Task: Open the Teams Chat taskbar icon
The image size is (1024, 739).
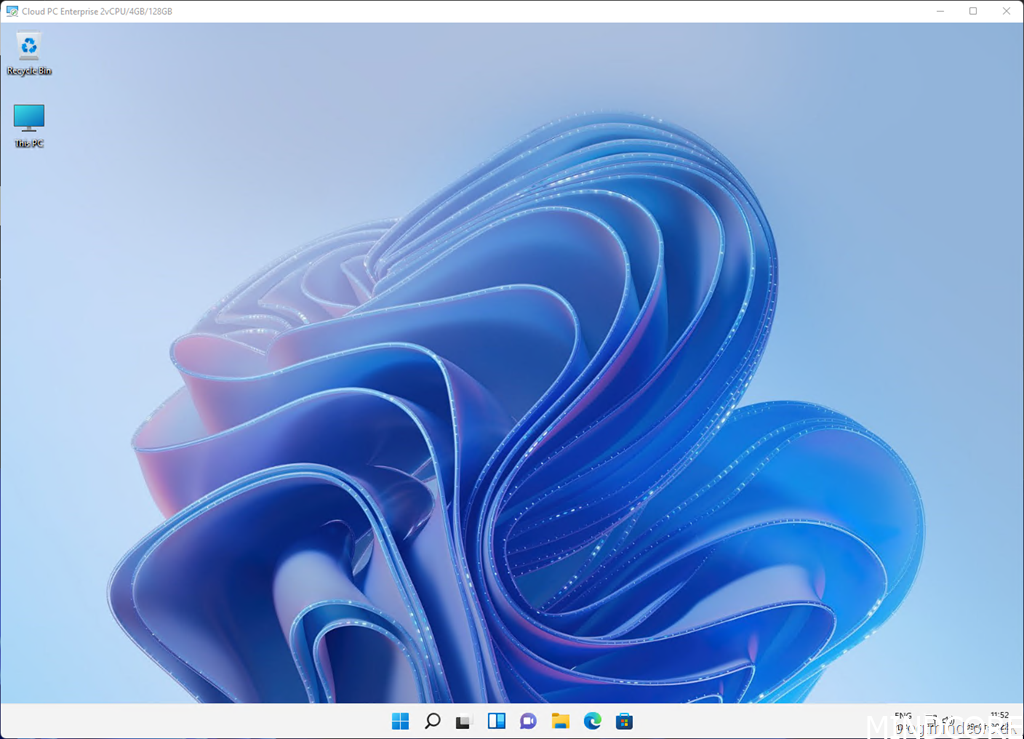Action: click(528, 721)
